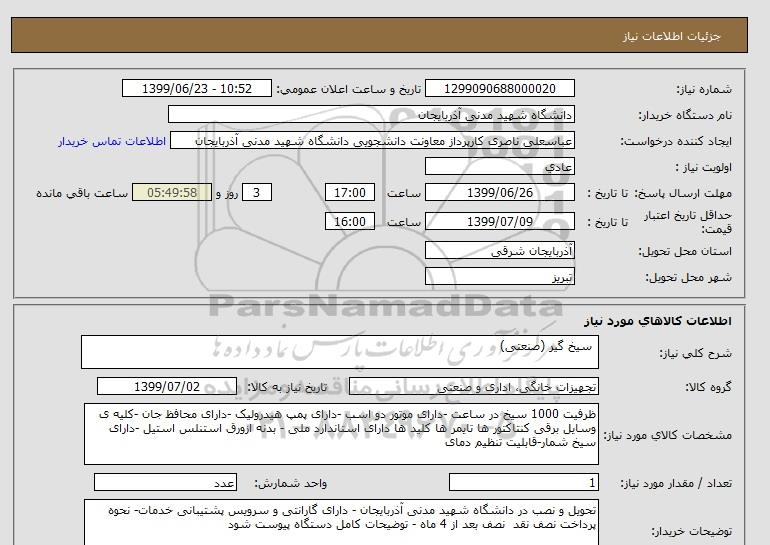The image size is (770, 545).
Task: Select the validity time field 16:00
Action: click(x=350, y=221)
